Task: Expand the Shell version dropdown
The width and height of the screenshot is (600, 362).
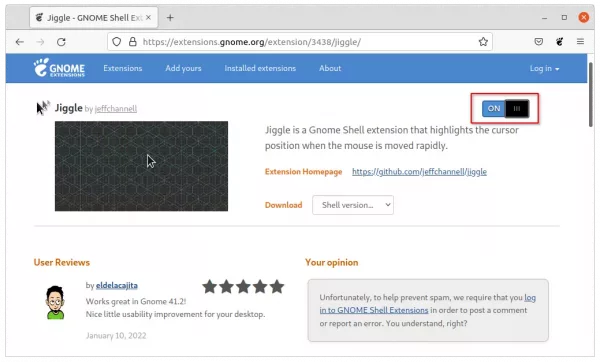Action: 352,205
